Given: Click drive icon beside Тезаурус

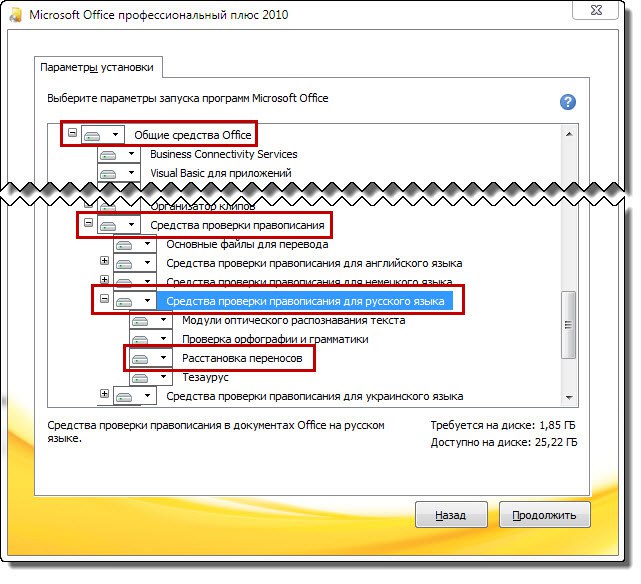Looking at the screenshot, I should coord(141,377).
